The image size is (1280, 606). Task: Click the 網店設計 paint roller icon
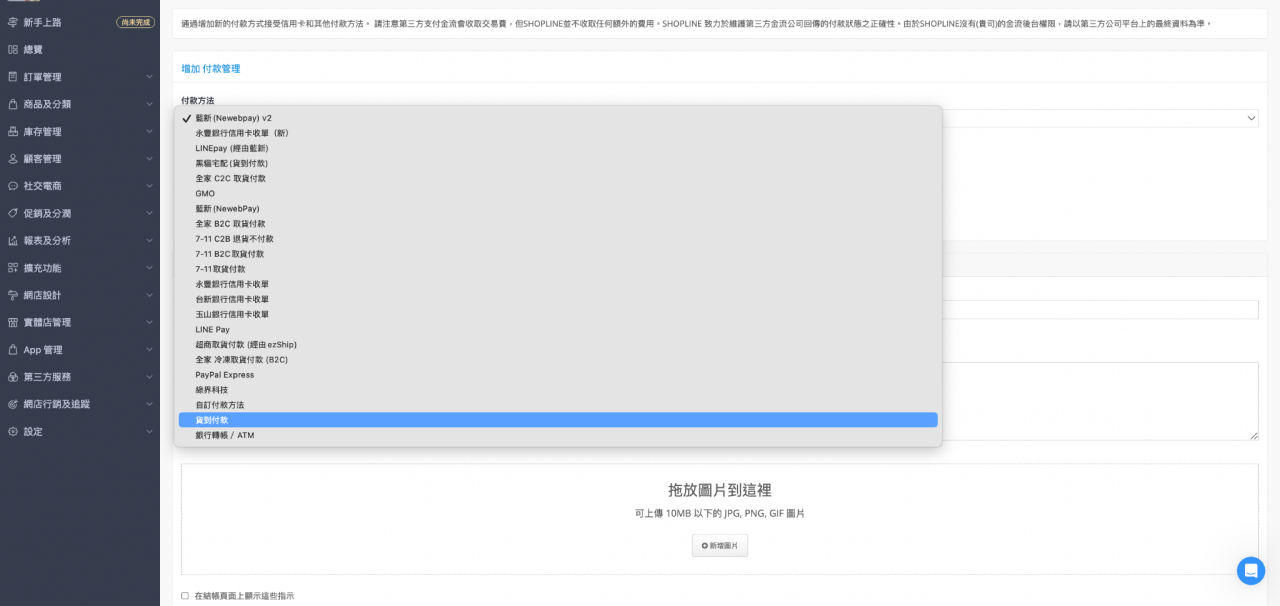(12, 295)
